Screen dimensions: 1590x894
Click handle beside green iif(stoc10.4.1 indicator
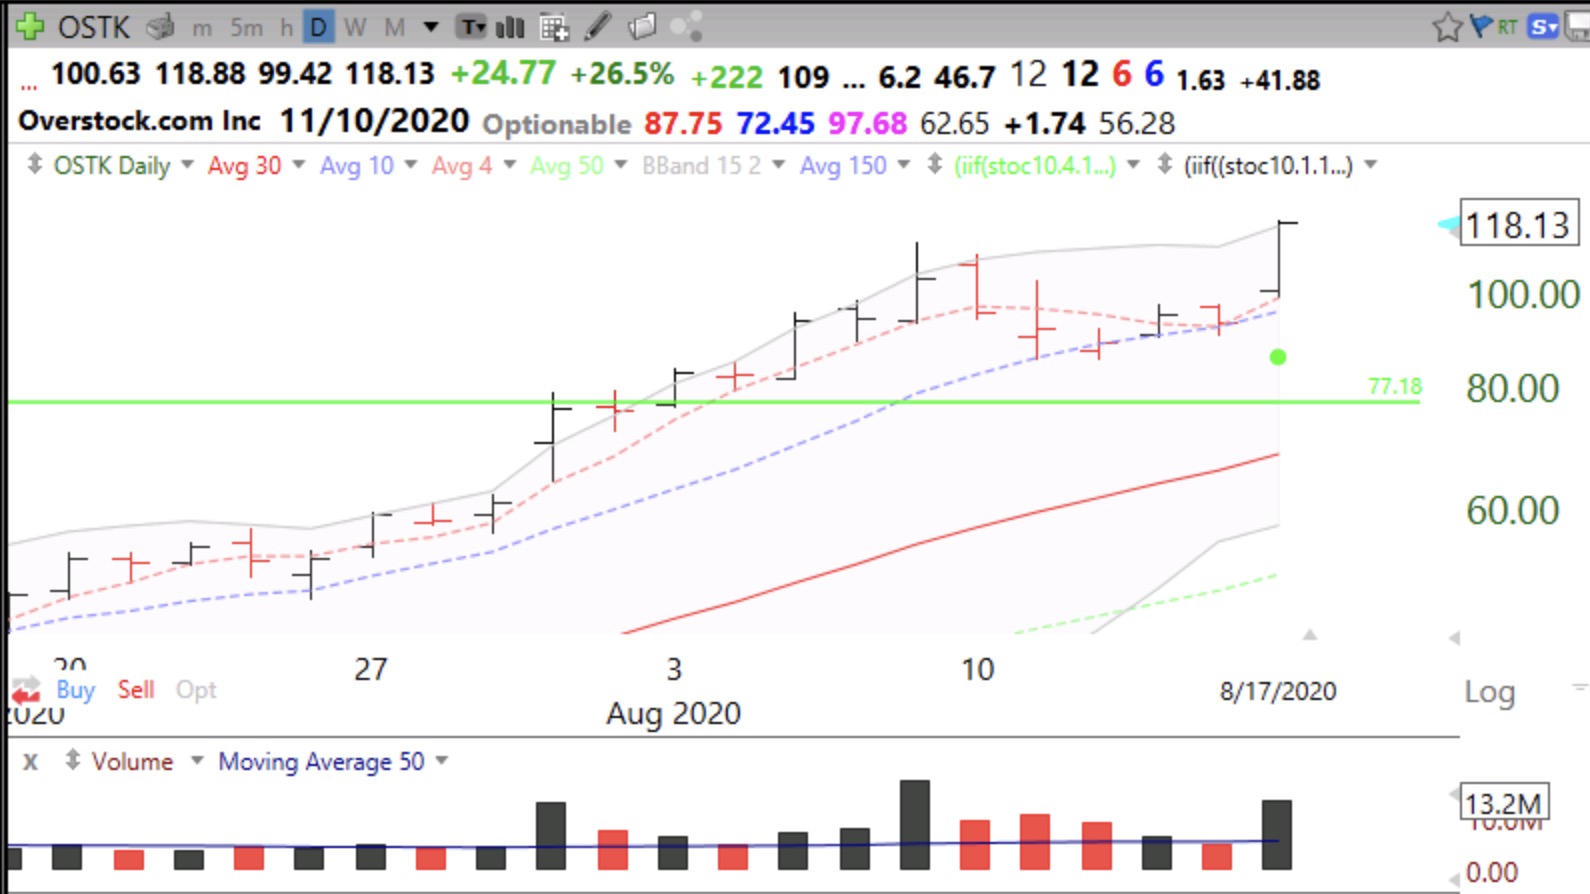(x=935, y=164)
